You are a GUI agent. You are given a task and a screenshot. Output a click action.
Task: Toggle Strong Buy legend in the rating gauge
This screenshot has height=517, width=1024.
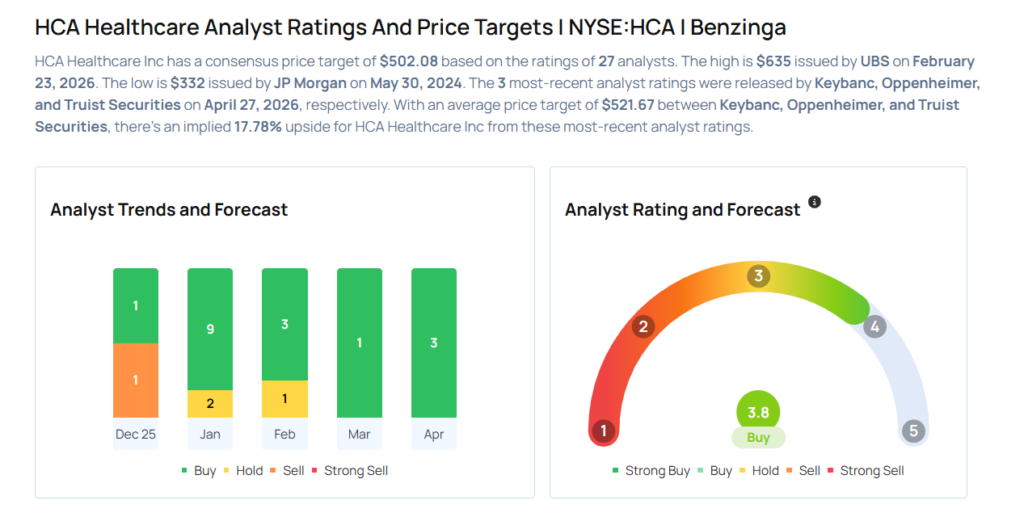tap(650, 470)
